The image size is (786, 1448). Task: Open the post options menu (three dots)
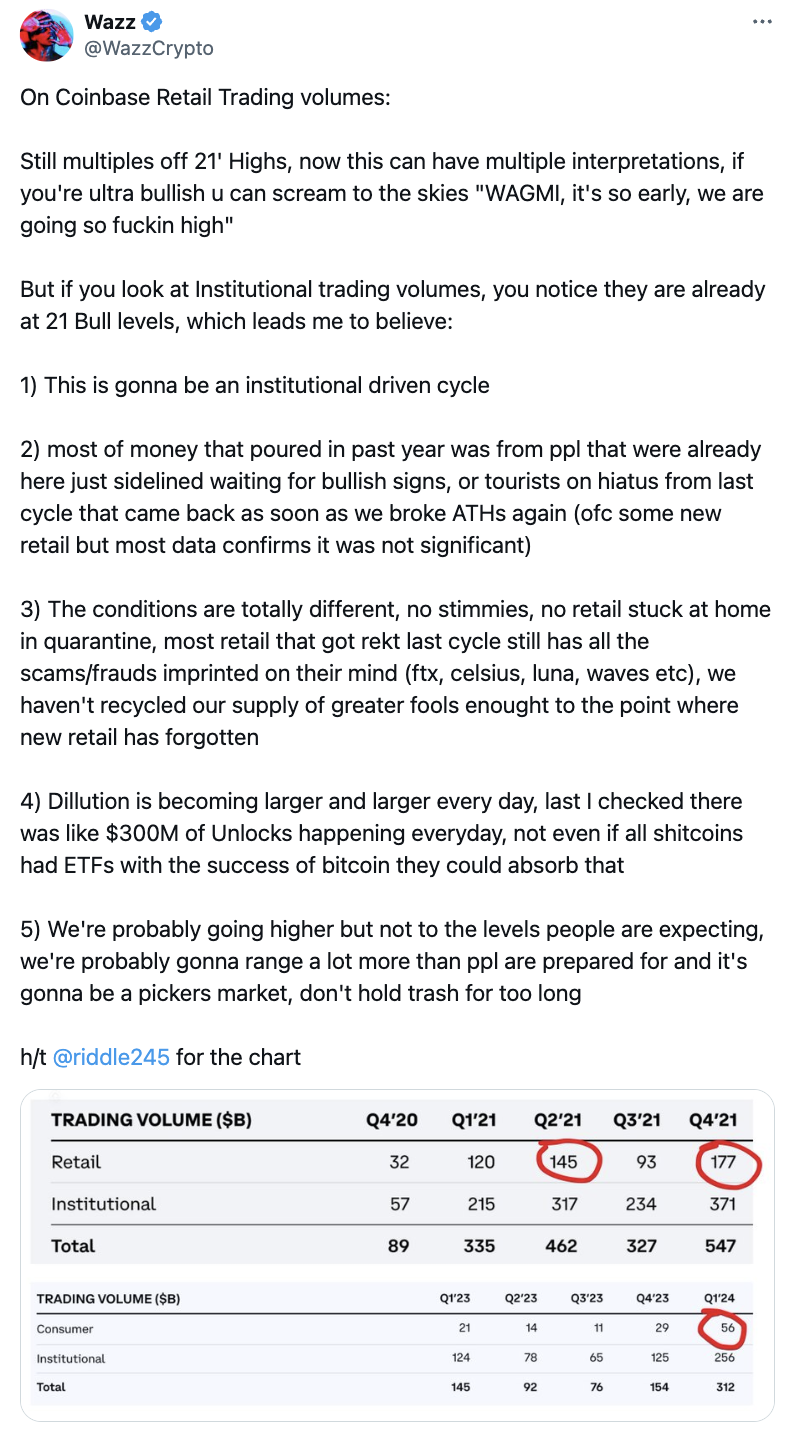764,20
